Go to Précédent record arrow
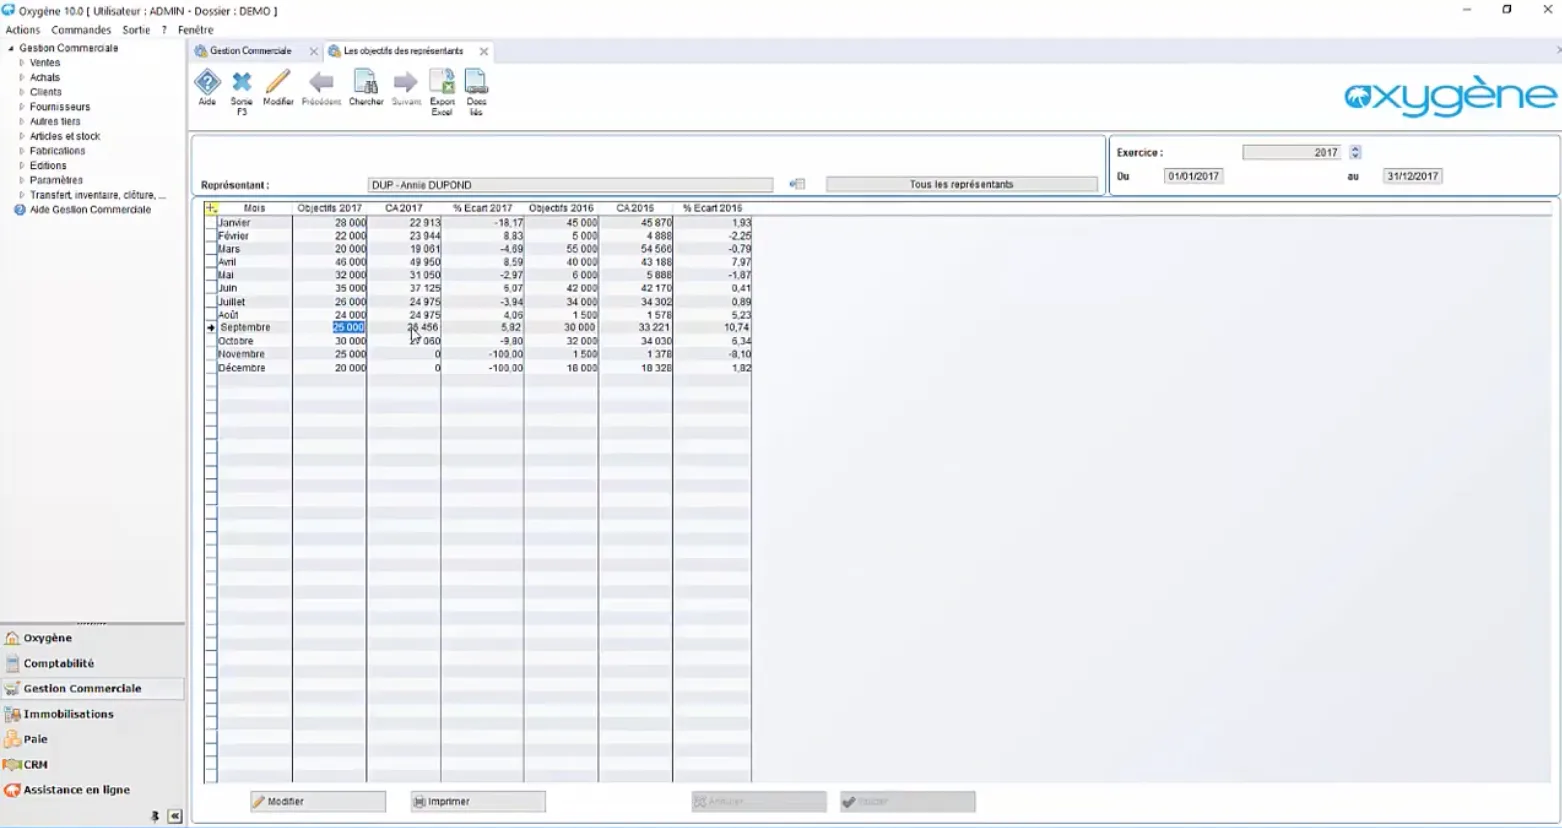Viewport: 1562px width, 828px height. [321, 87]
